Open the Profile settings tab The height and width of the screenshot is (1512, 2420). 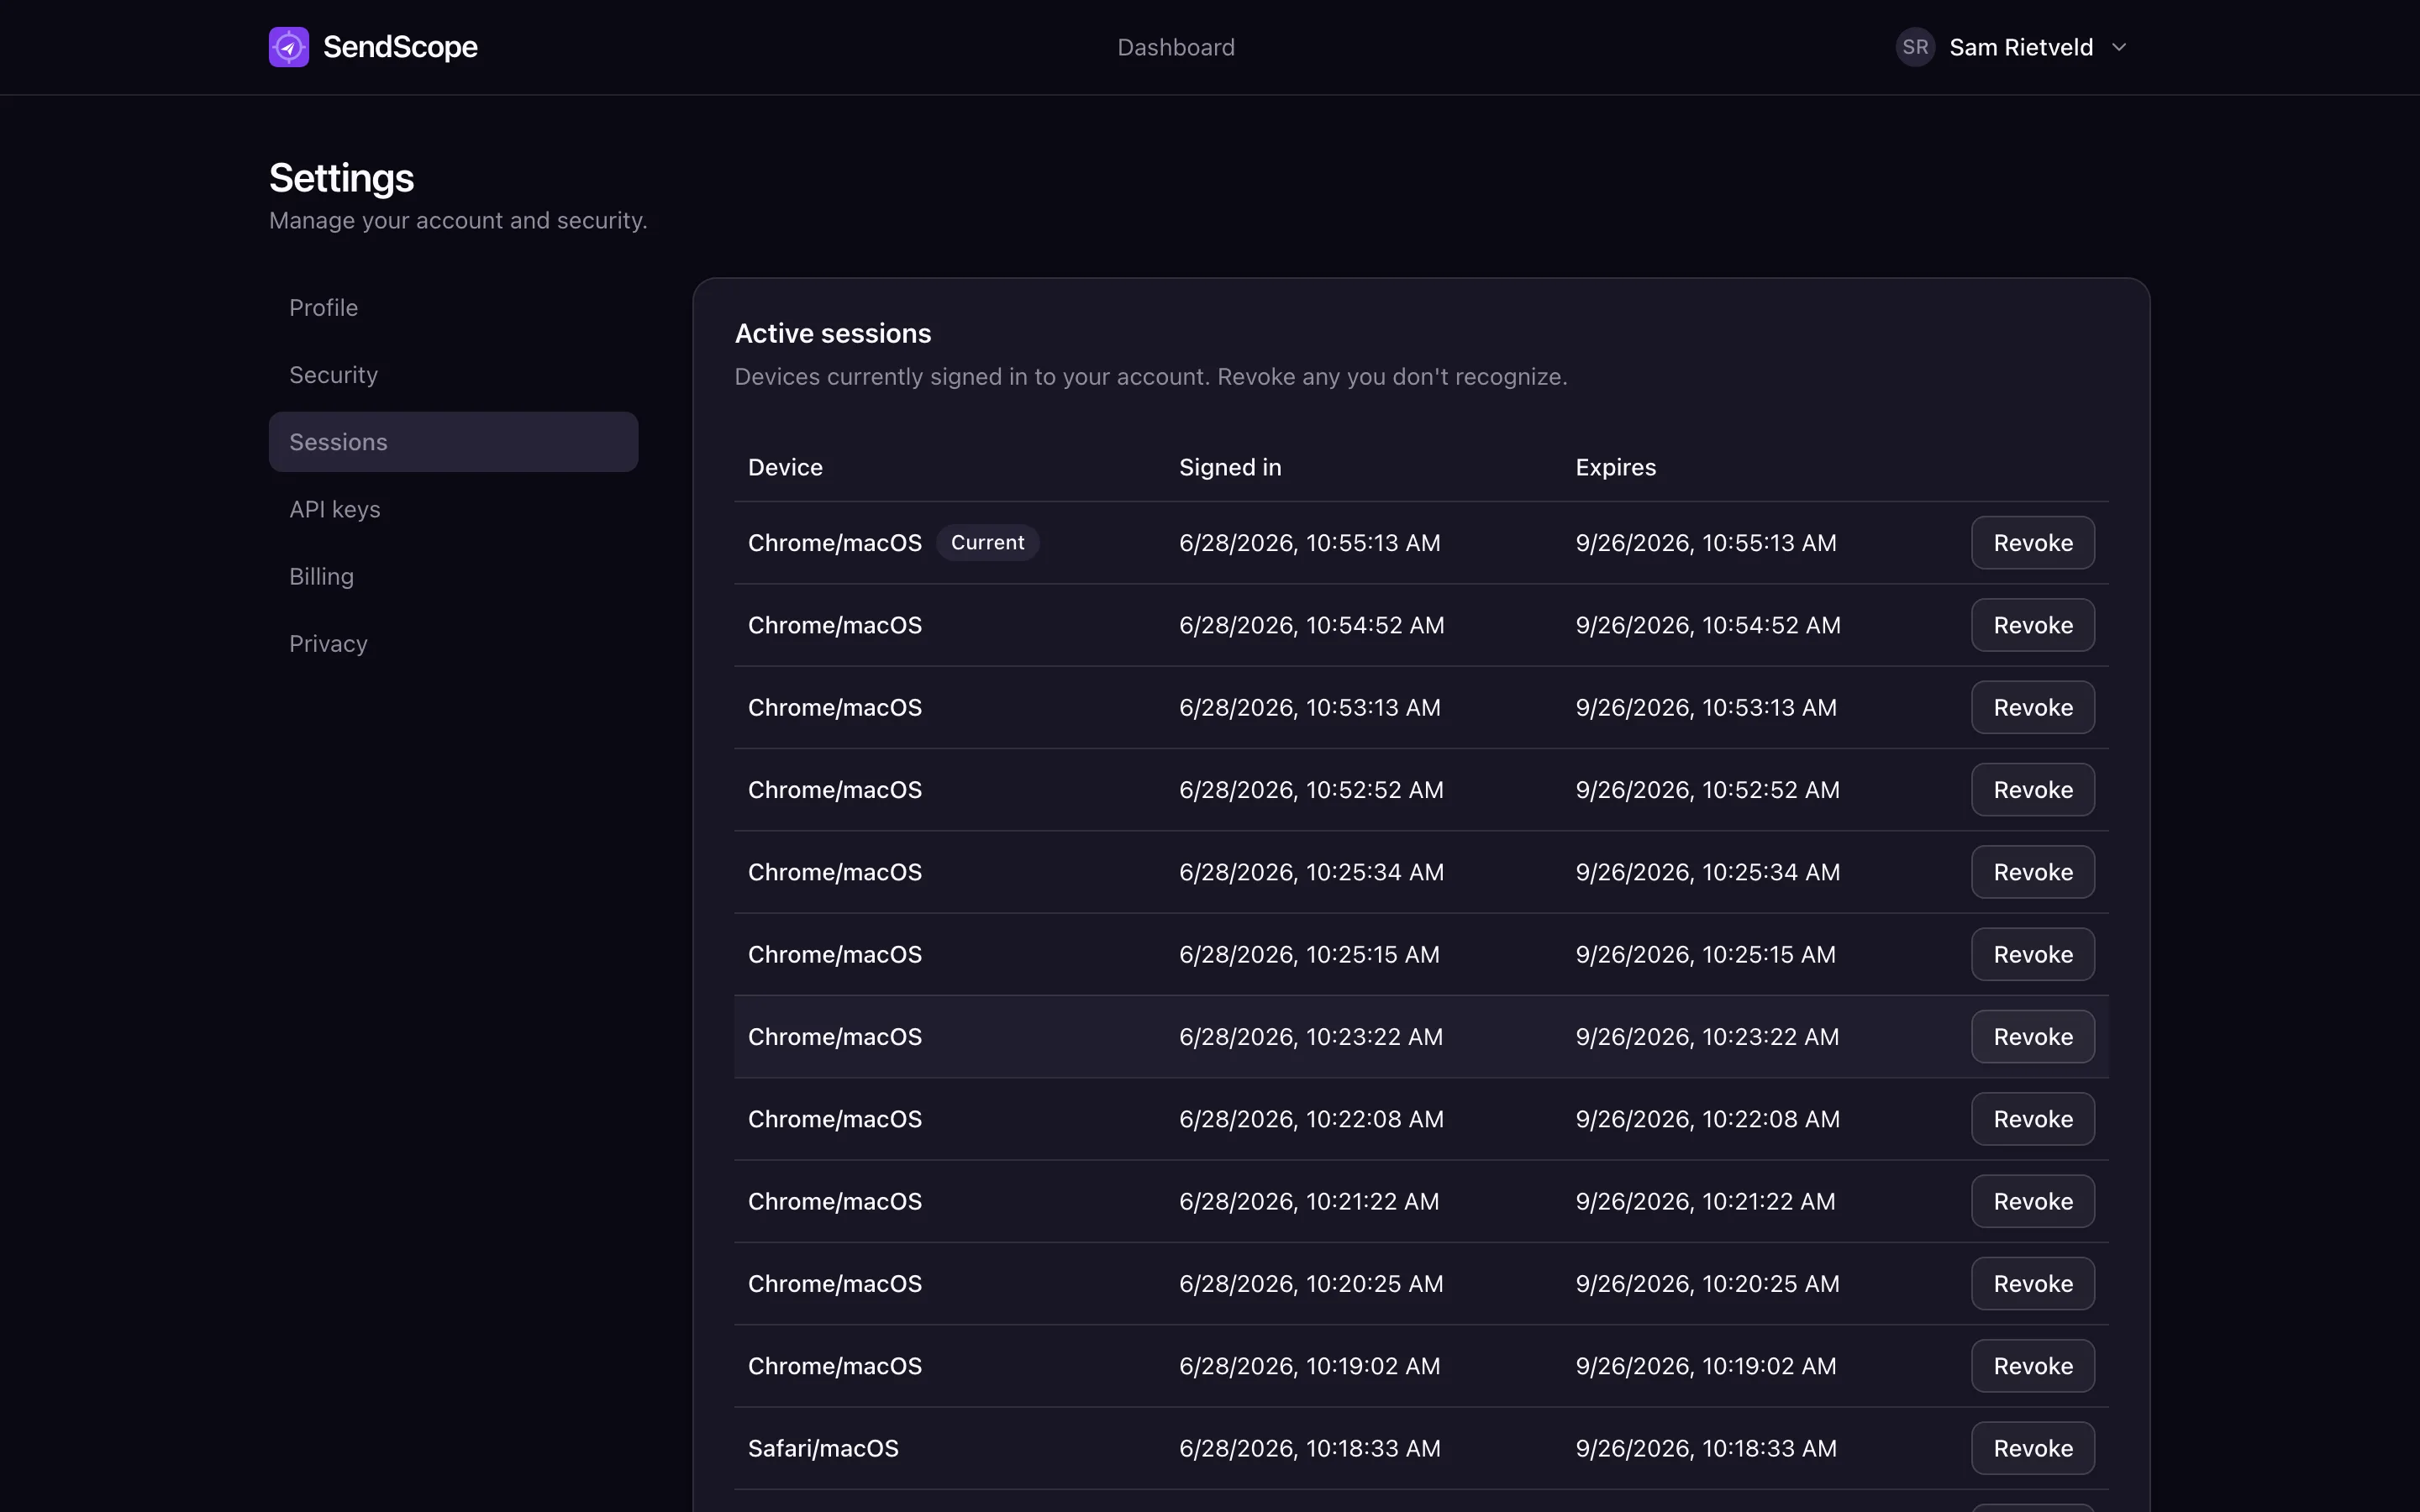[x=453, y=307]
